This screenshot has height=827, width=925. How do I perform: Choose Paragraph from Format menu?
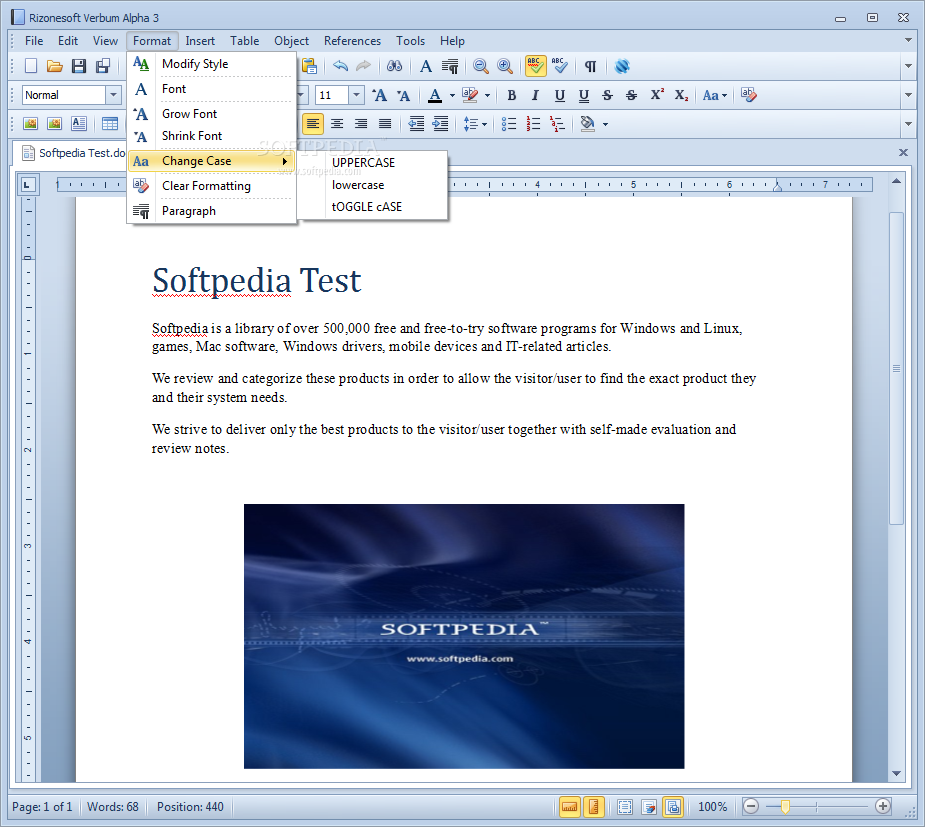pos(211,211)
